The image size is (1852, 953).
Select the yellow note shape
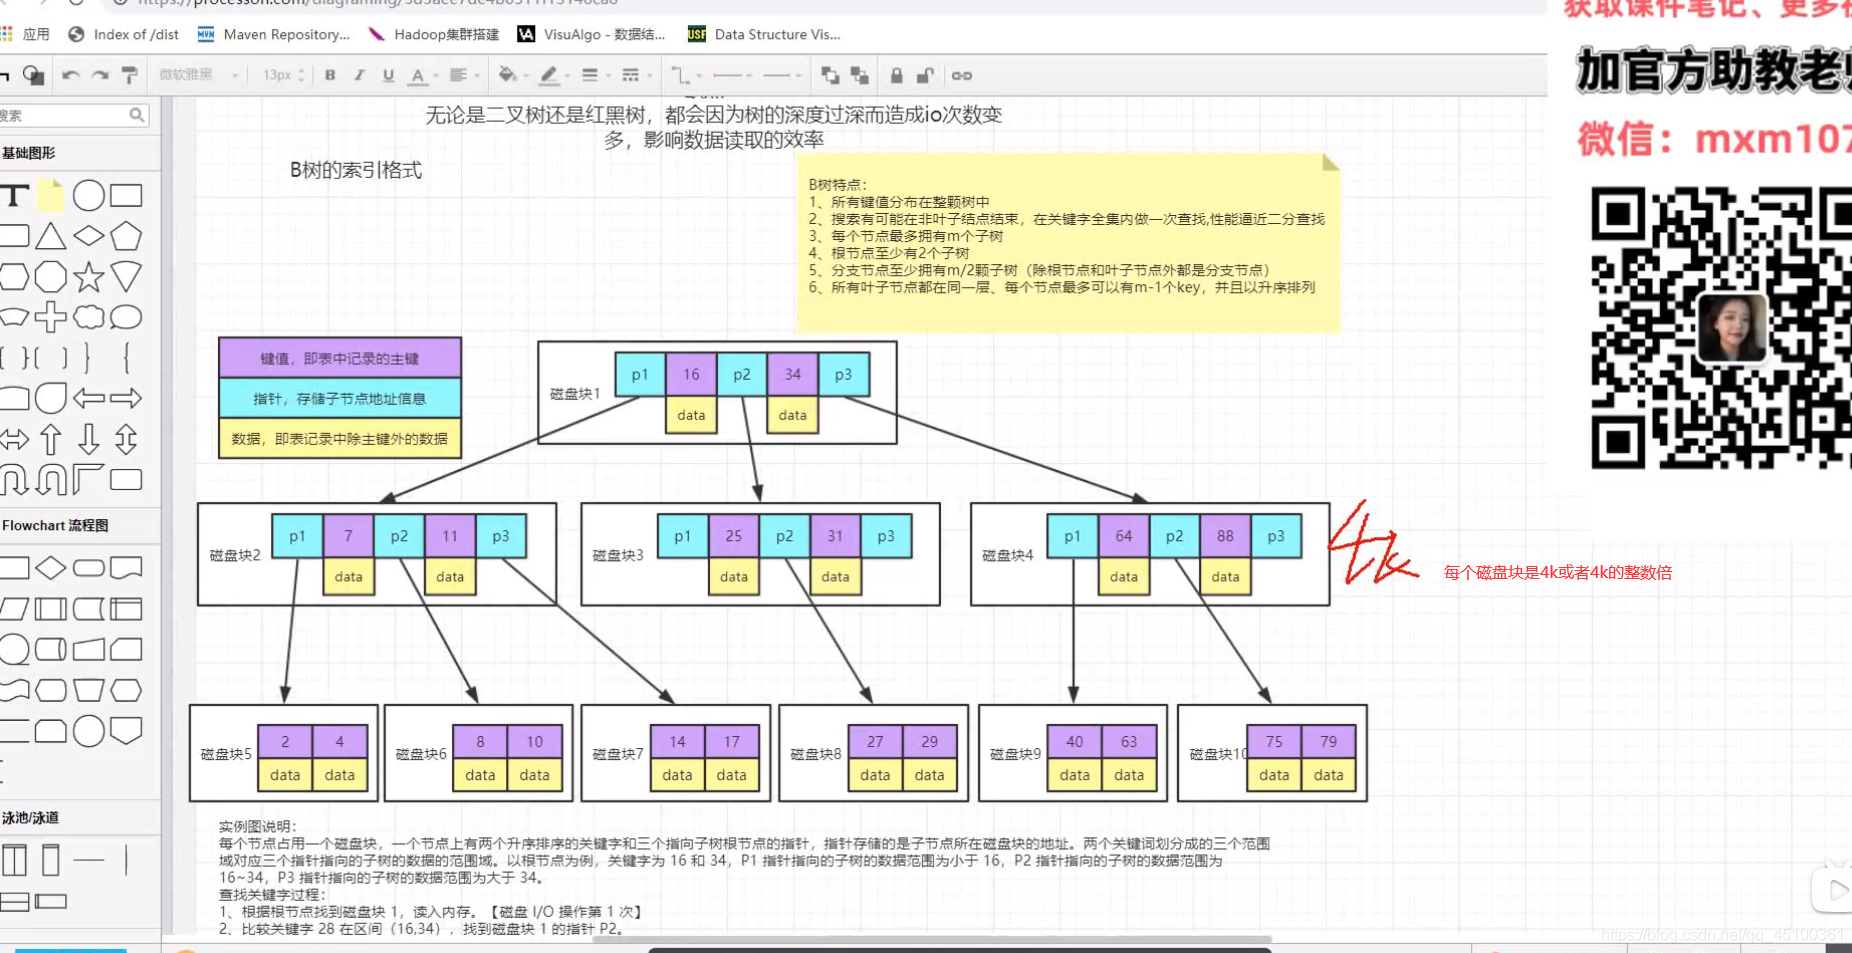click(x=51, y=195)
